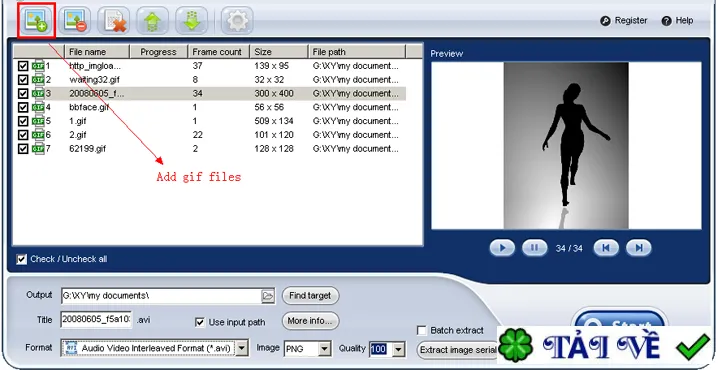Click the silhouette preview image

566,146
